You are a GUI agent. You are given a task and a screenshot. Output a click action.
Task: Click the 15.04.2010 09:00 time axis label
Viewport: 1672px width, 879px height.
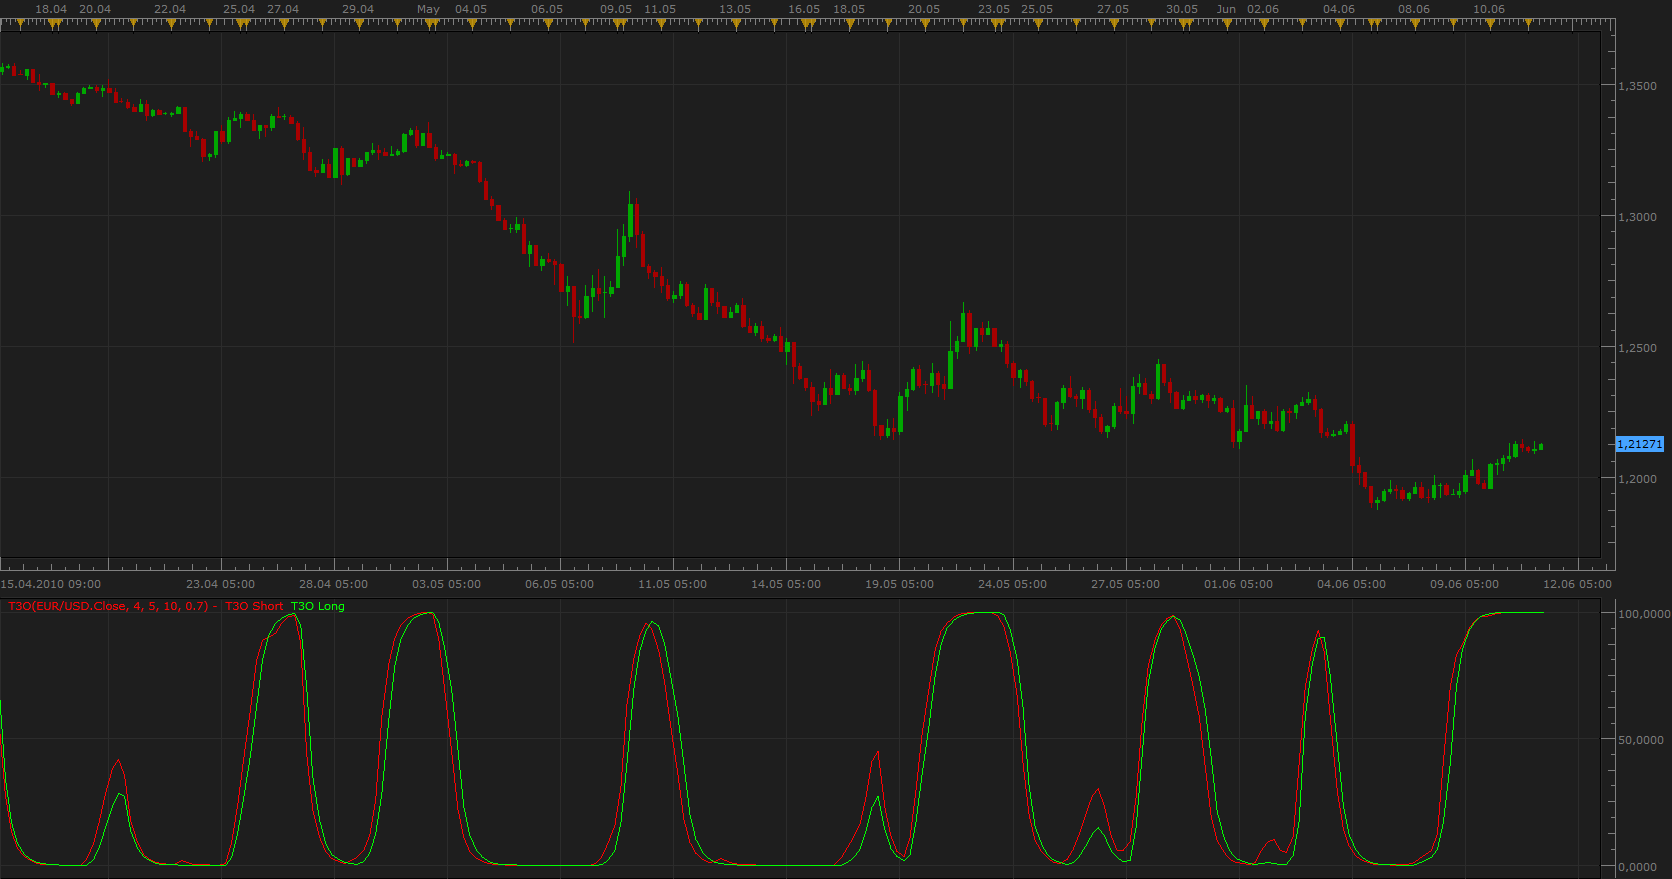[51, 584]
